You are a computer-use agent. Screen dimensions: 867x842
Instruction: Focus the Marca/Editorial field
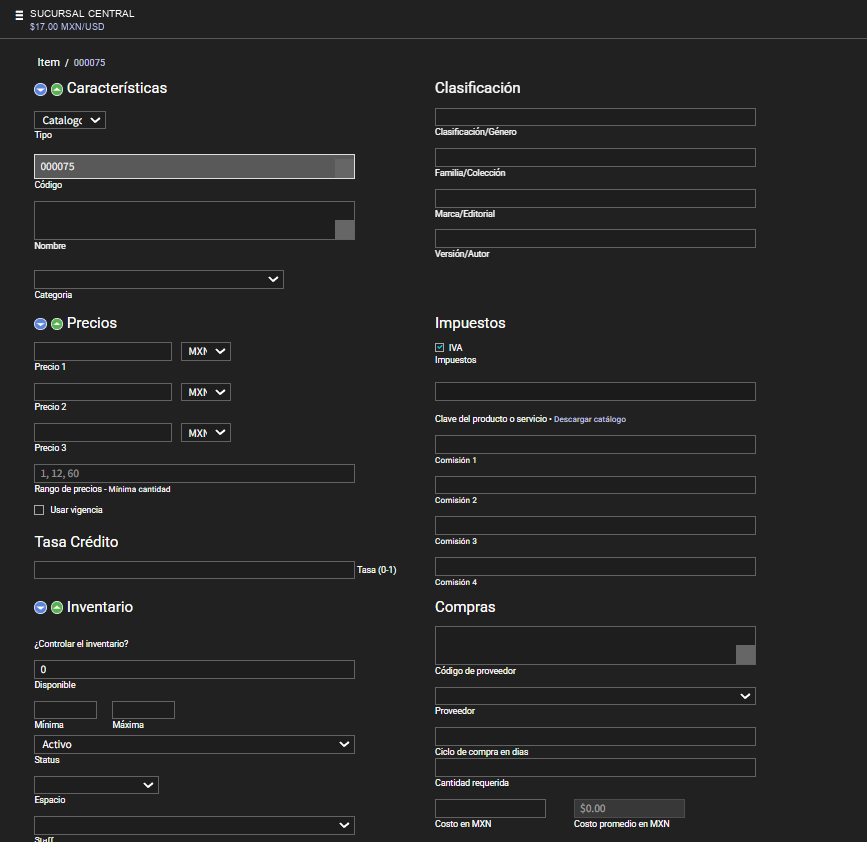point(595,198)
